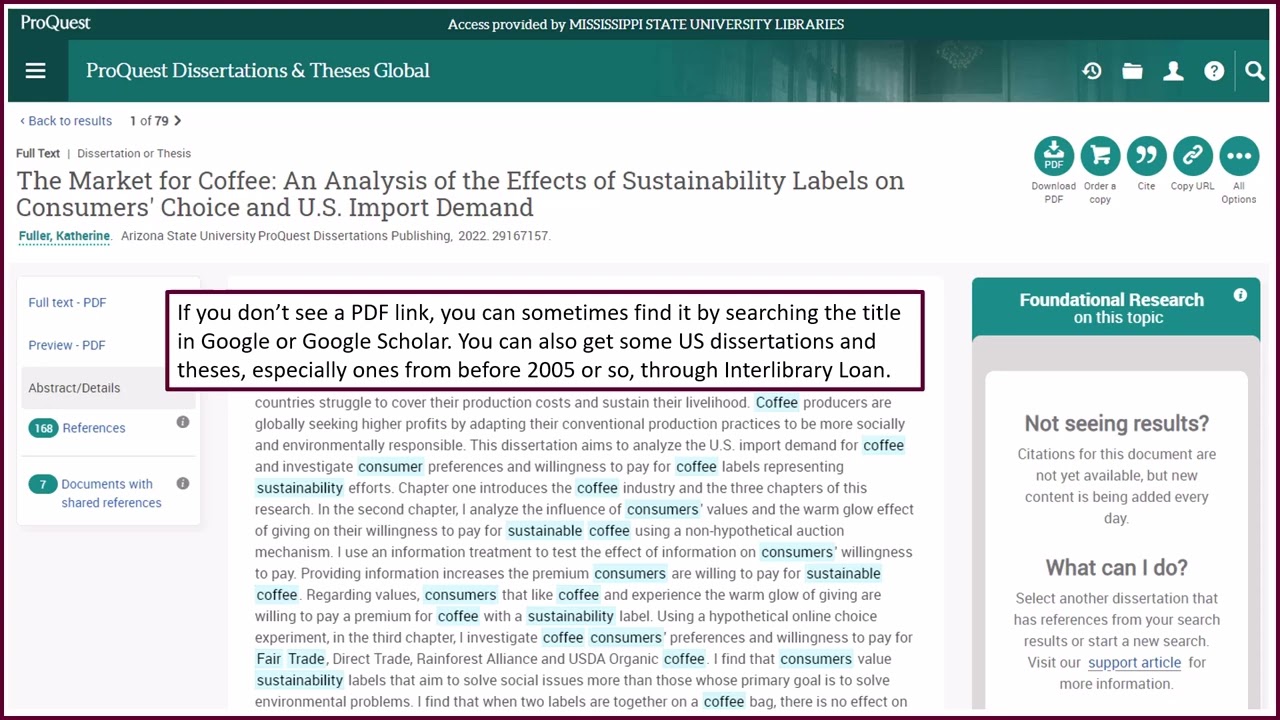
Task: Click the Cite quotation icon
Action: 1146,156
